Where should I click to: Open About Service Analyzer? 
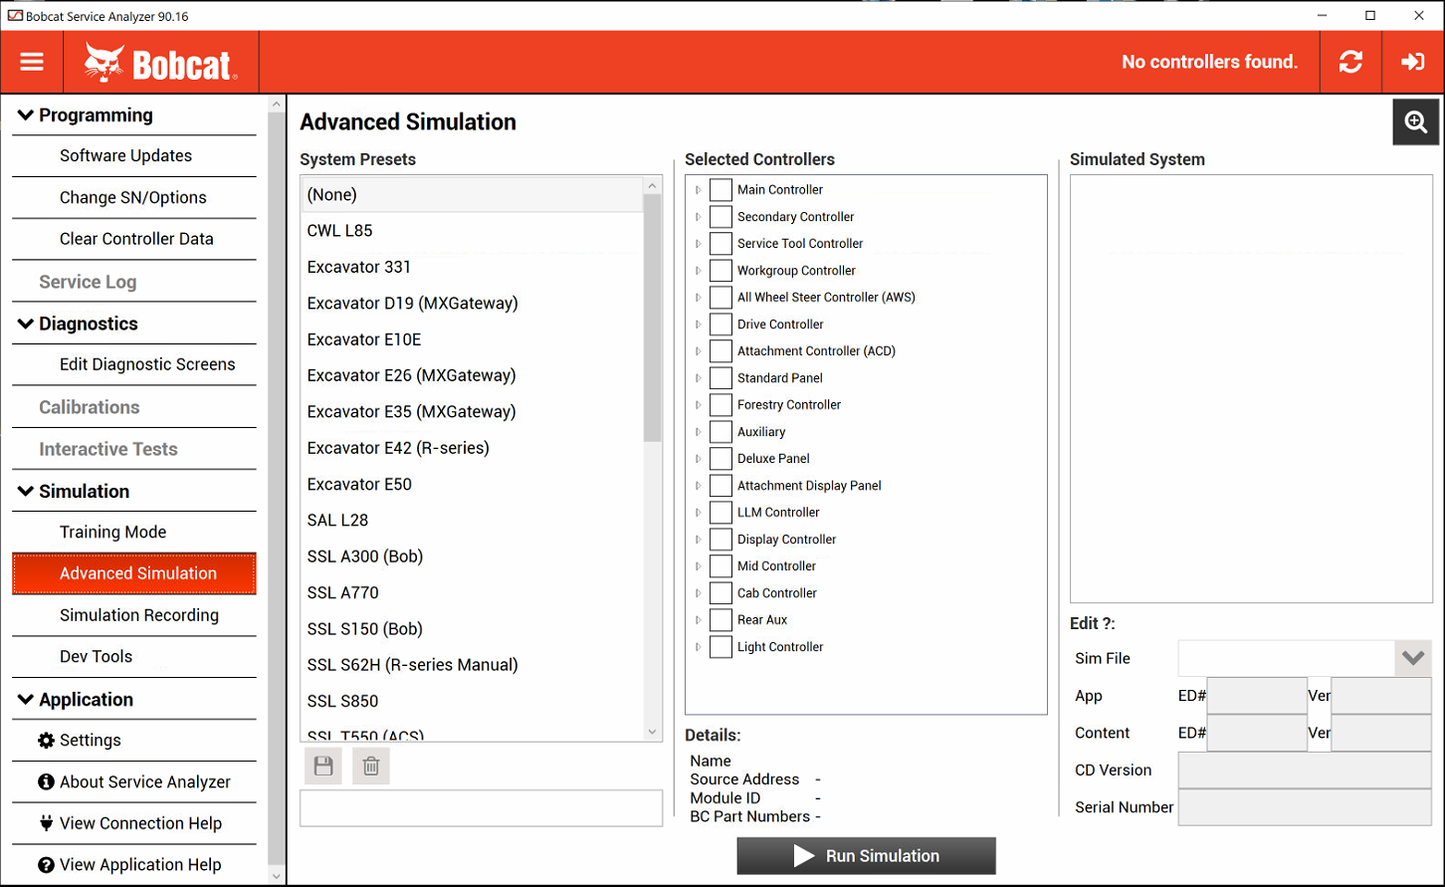pyautogui.click(x=134, y=782)
